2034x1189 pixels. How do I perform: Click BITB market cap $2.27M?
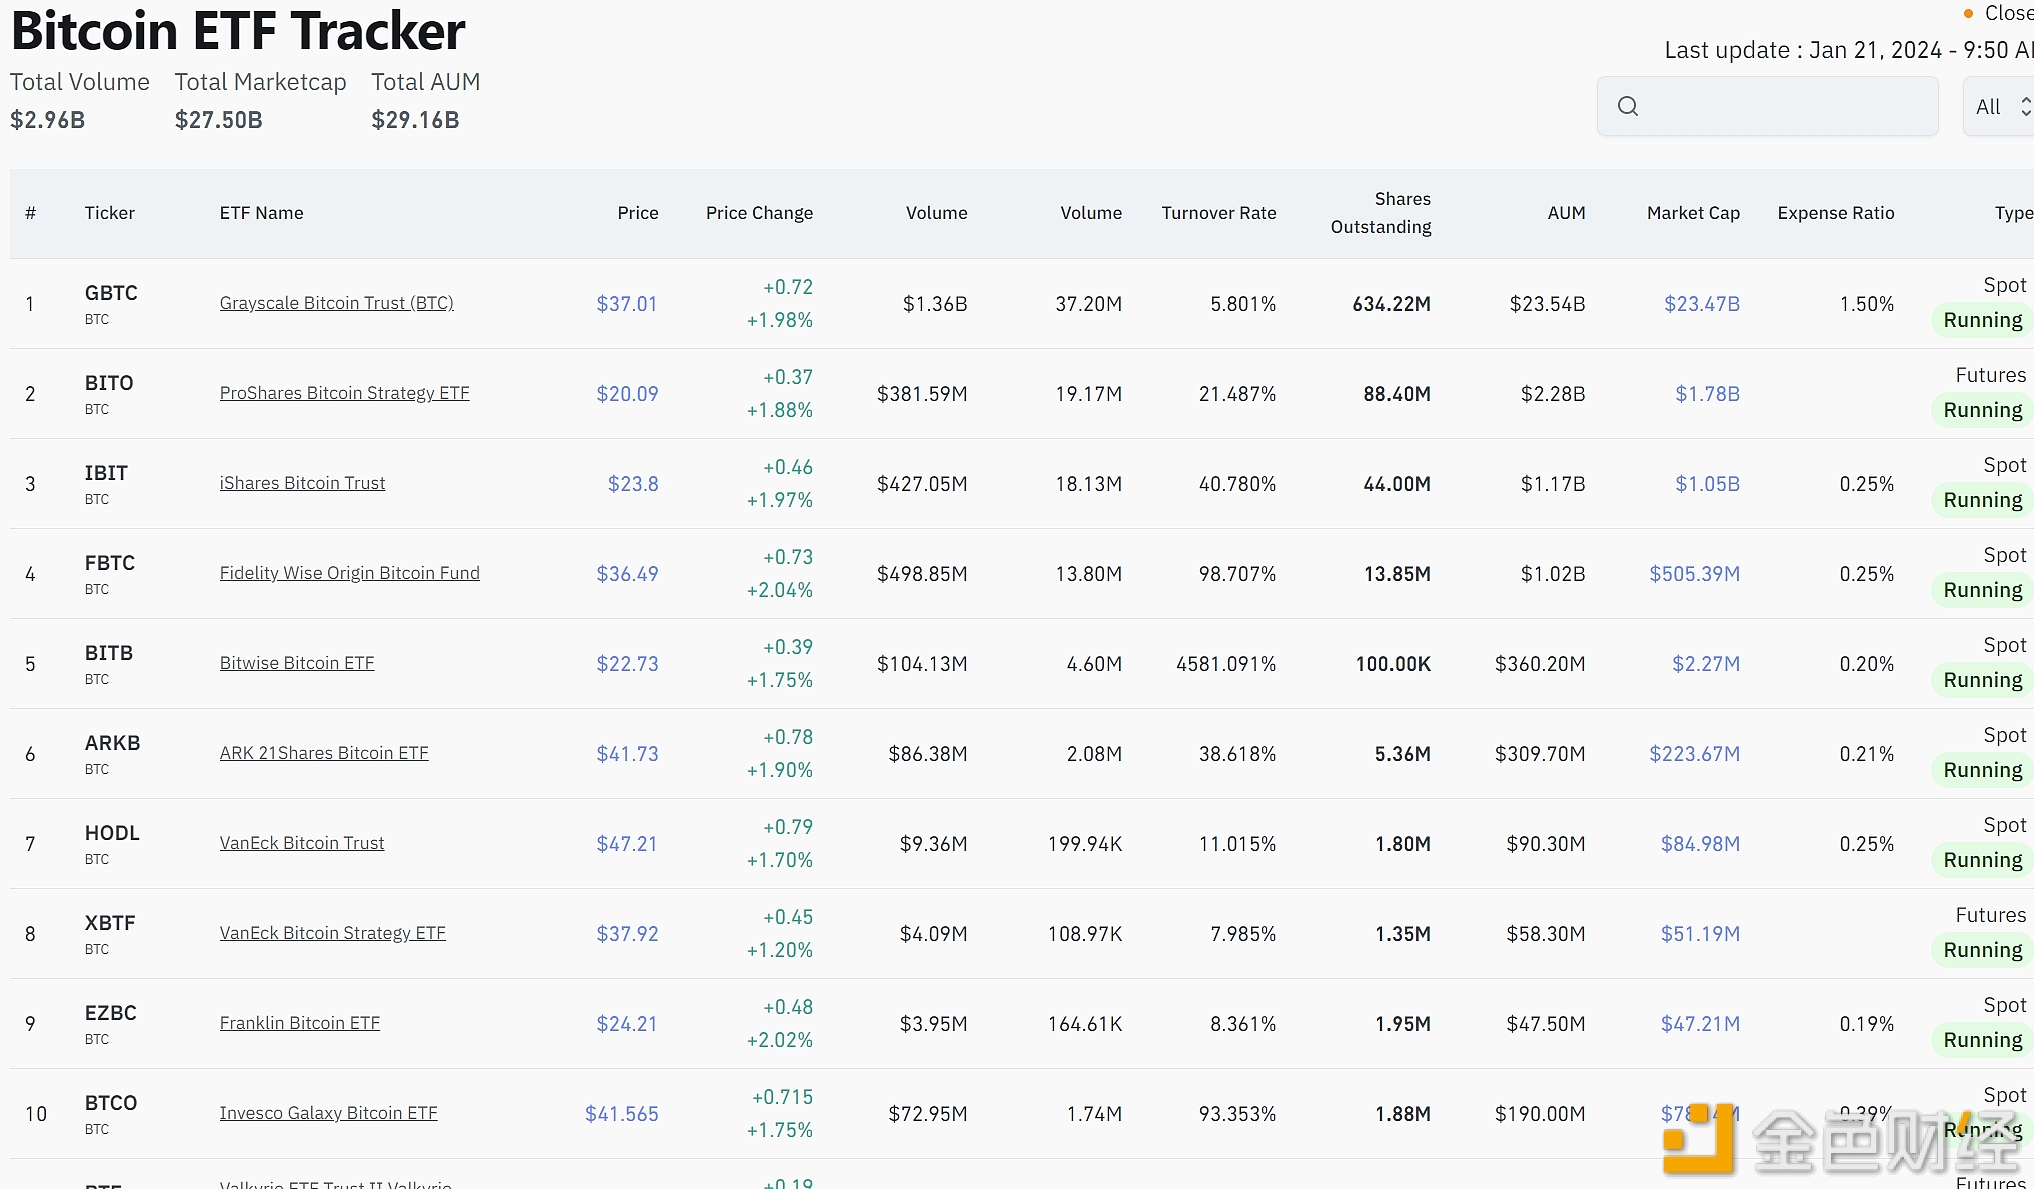pos(1706,664)
